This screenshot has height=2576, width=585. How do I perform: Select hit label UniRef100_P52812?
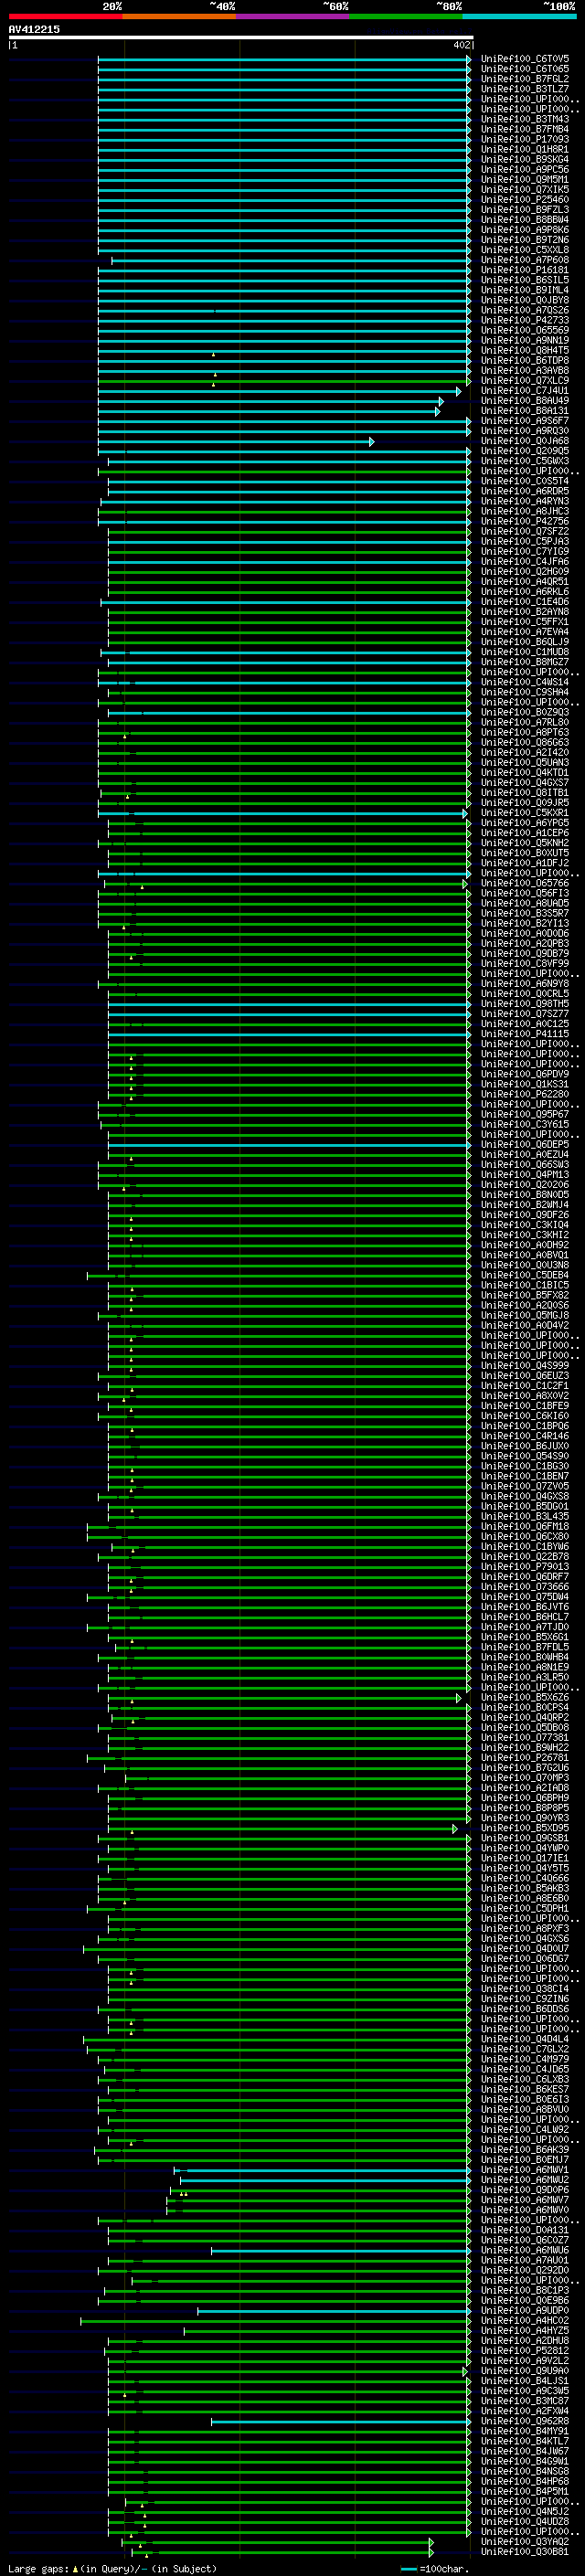pos(525,2351)
